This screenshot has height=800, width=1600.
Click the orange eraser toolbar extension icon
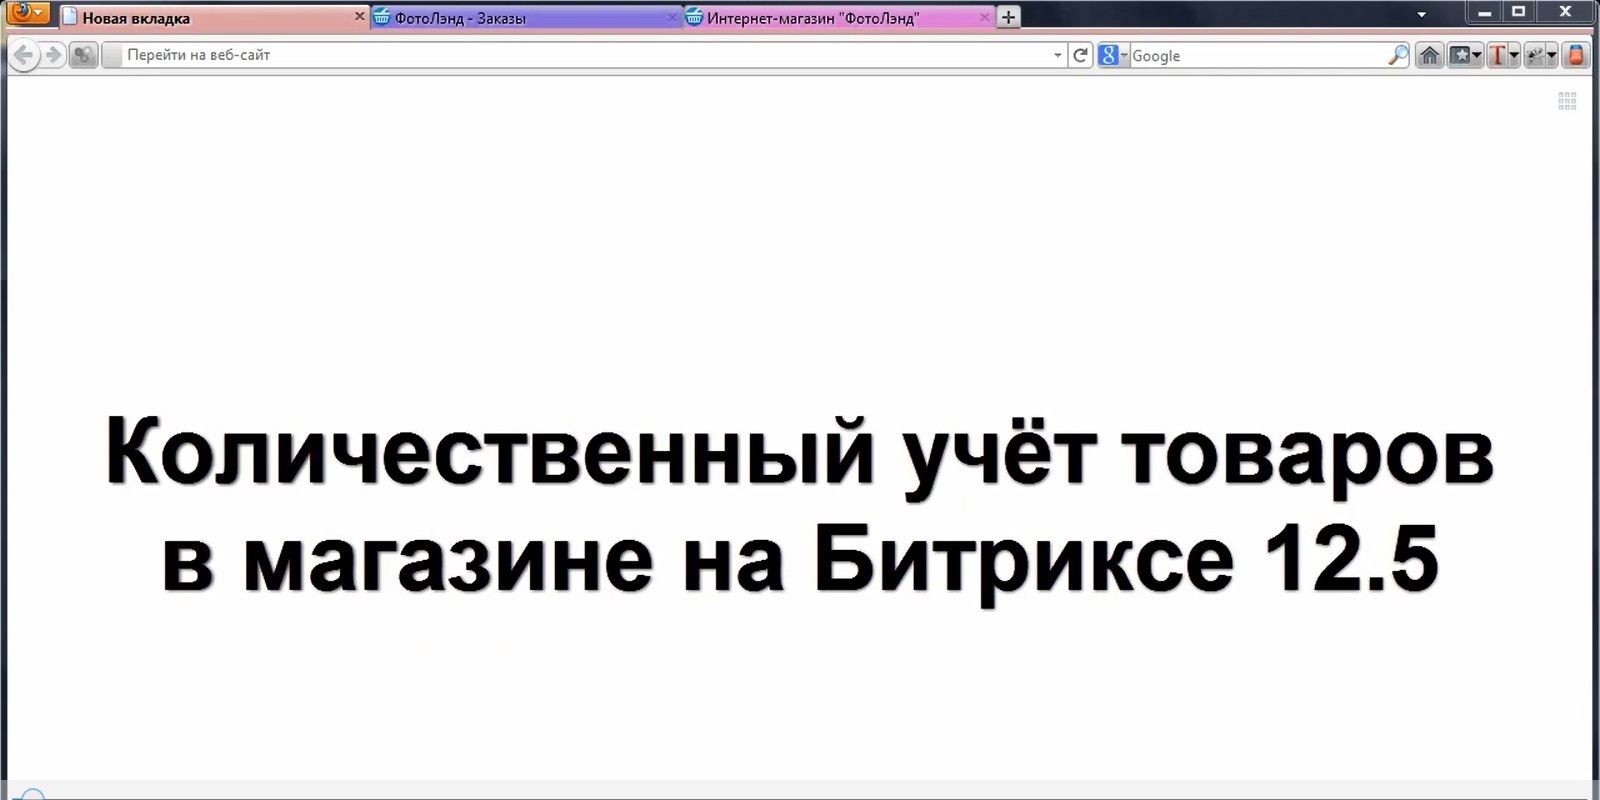tap(1575, 55)
